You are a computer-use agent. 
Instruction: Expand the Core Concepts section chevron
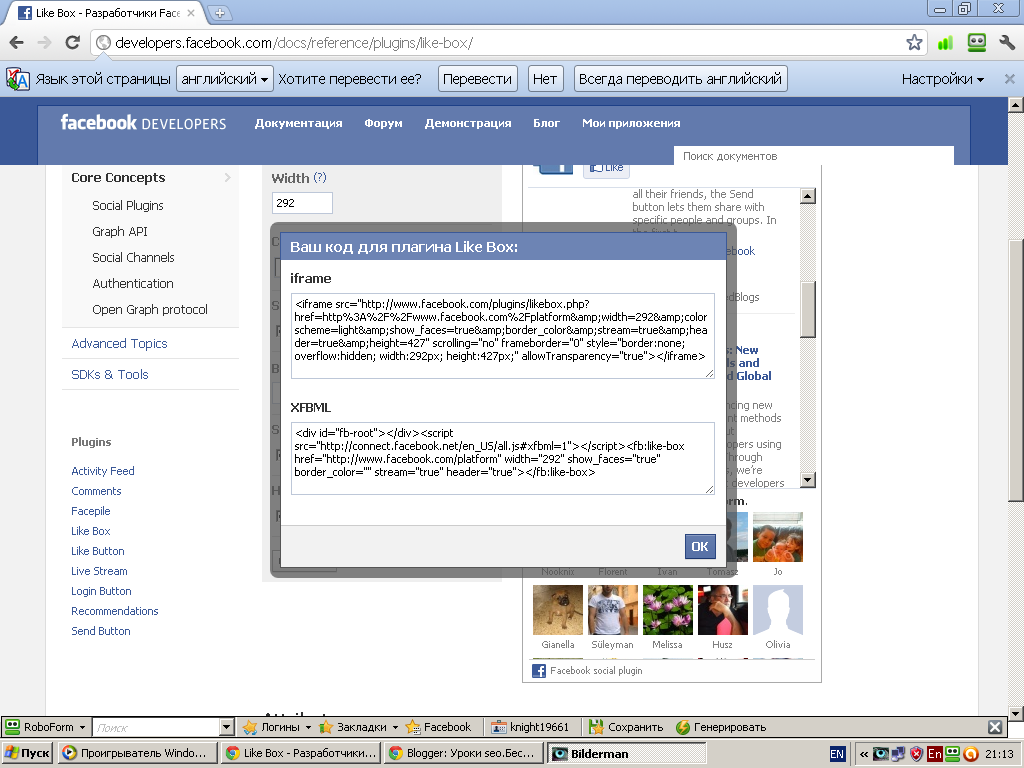[227, 178]
